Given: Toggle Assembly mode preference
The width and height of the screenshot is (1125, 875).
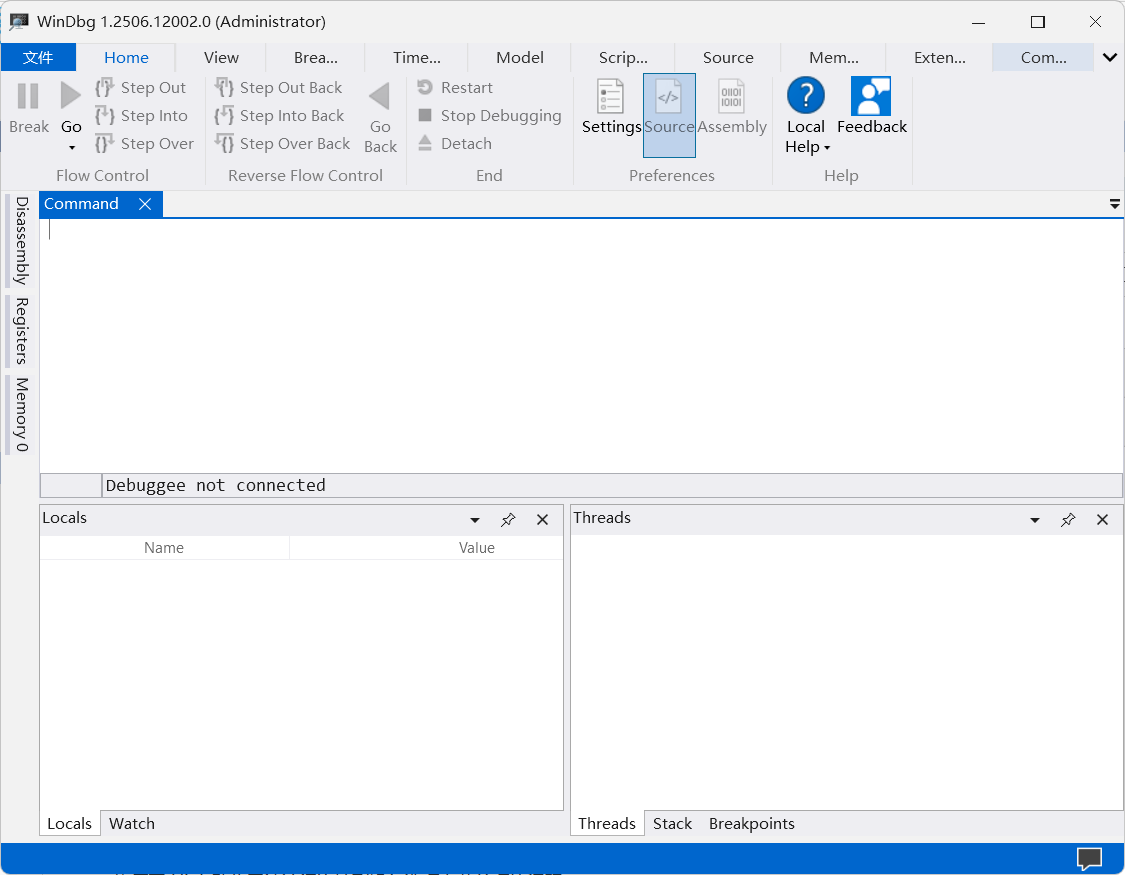Looking at the screenshot, I should point(732,108).
